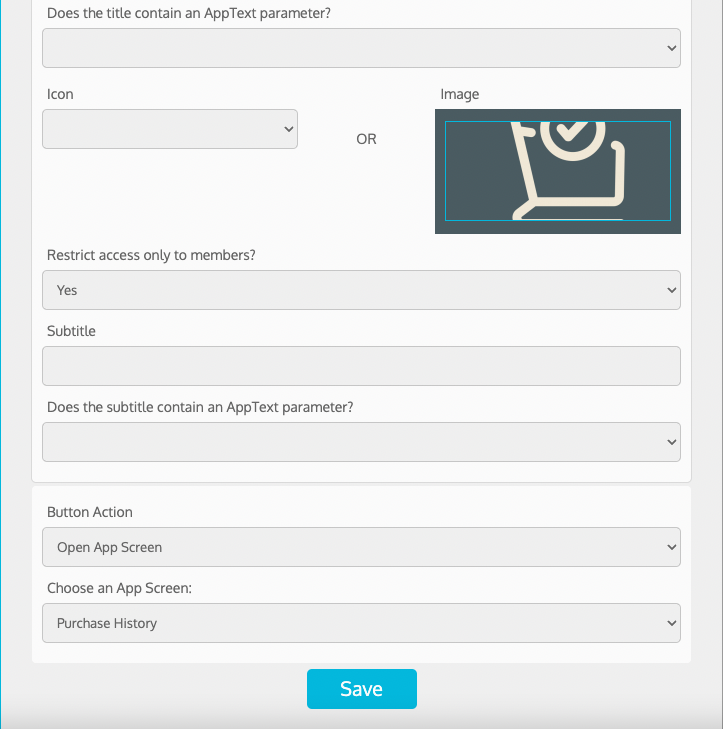The image size is (723, 729).
Task: Click the Restrict access only to members label
Action: click(x=151, y=255)
